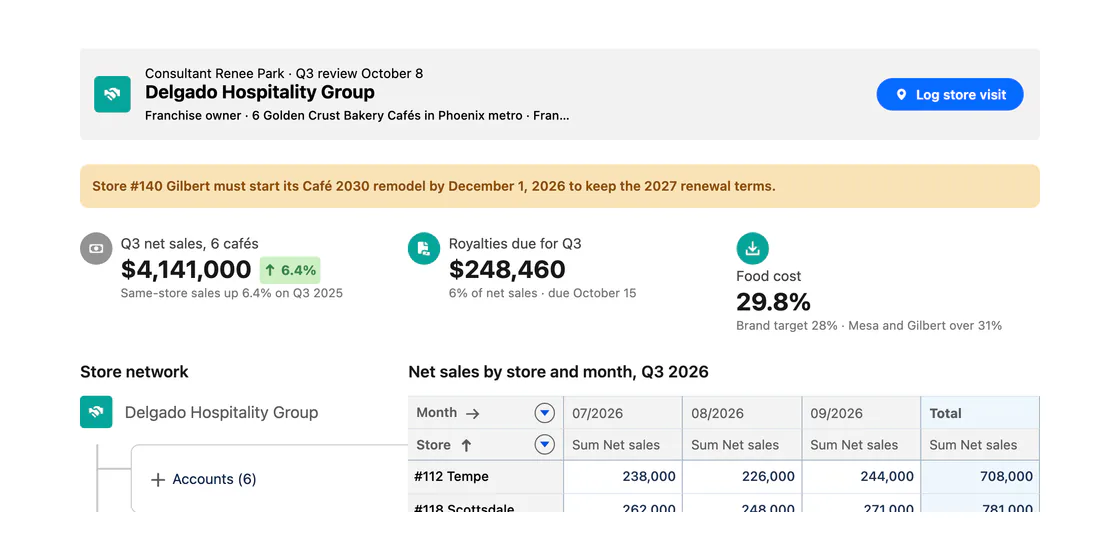This screenshot has height=560, width=1120.
Task: Click the Store #140 Gilbert remodel alert banner
Action: [x=560, y=186]
